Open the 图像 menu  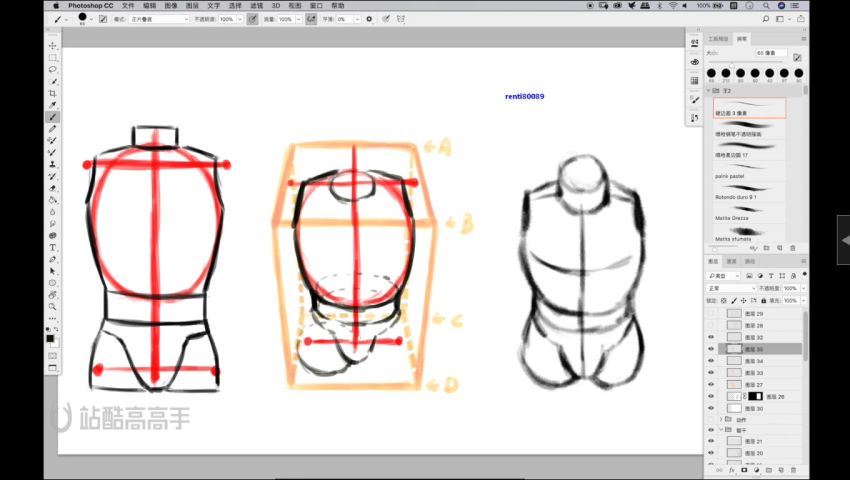(x=171, y=5)
